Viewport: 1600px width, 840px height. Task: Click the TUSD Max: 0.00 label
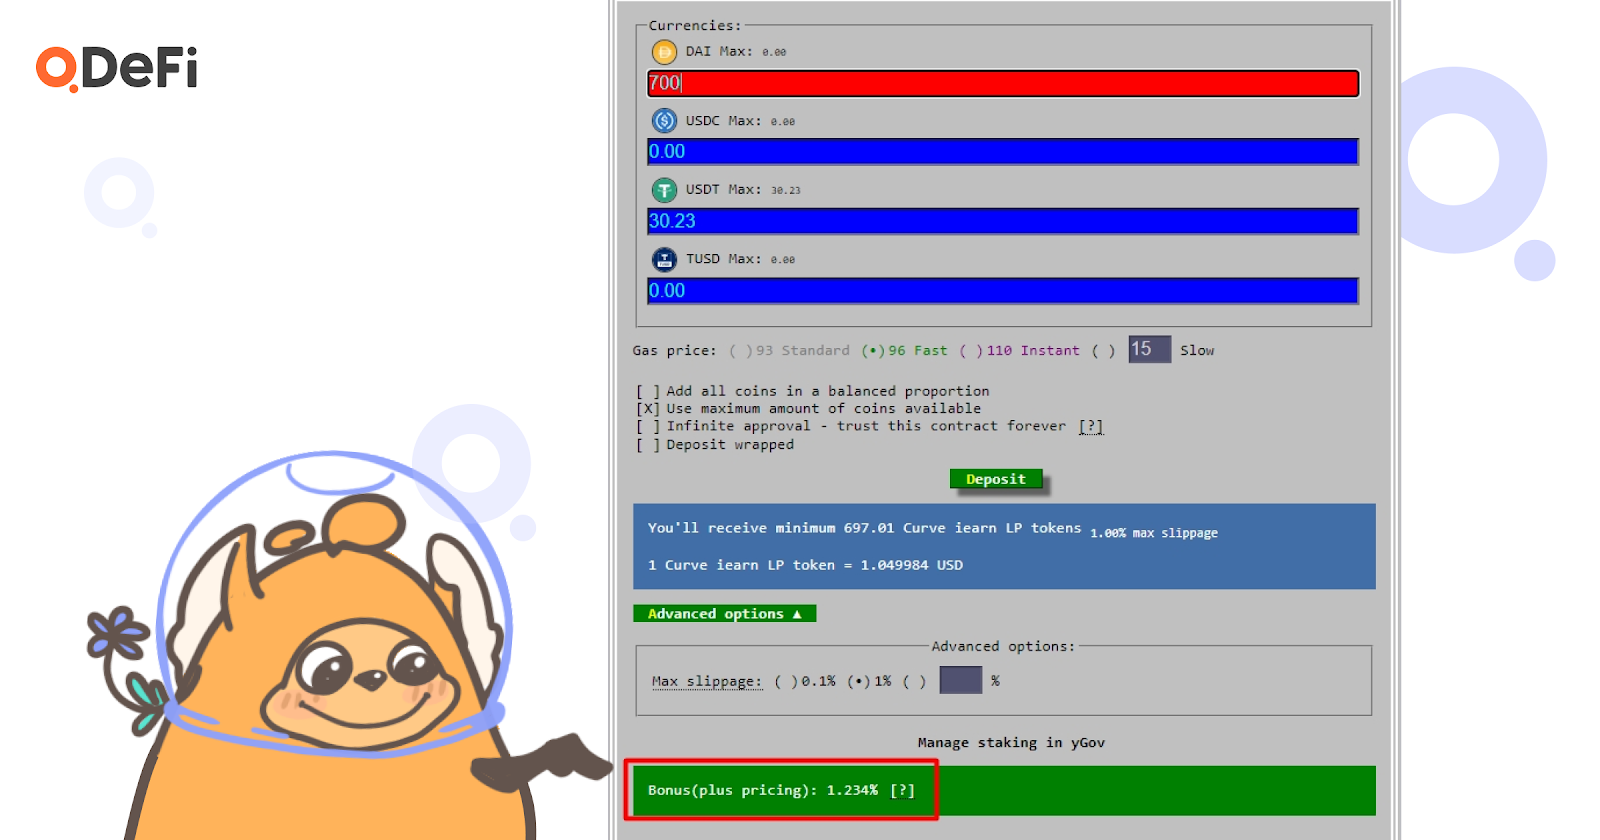pyautogui.click(x=740, y=260)
